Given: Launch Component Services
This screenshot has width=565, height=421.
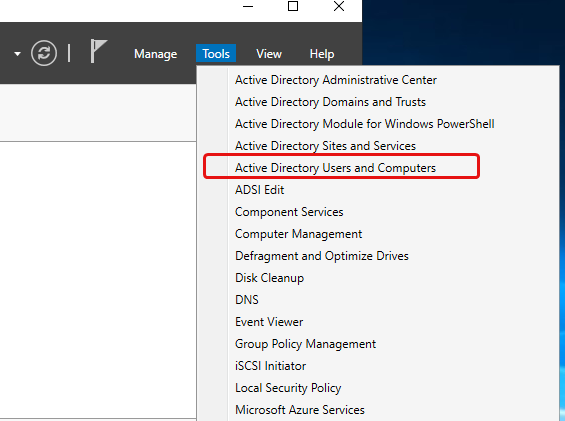Looking at the screenshot, I should [x=289, y=212].
